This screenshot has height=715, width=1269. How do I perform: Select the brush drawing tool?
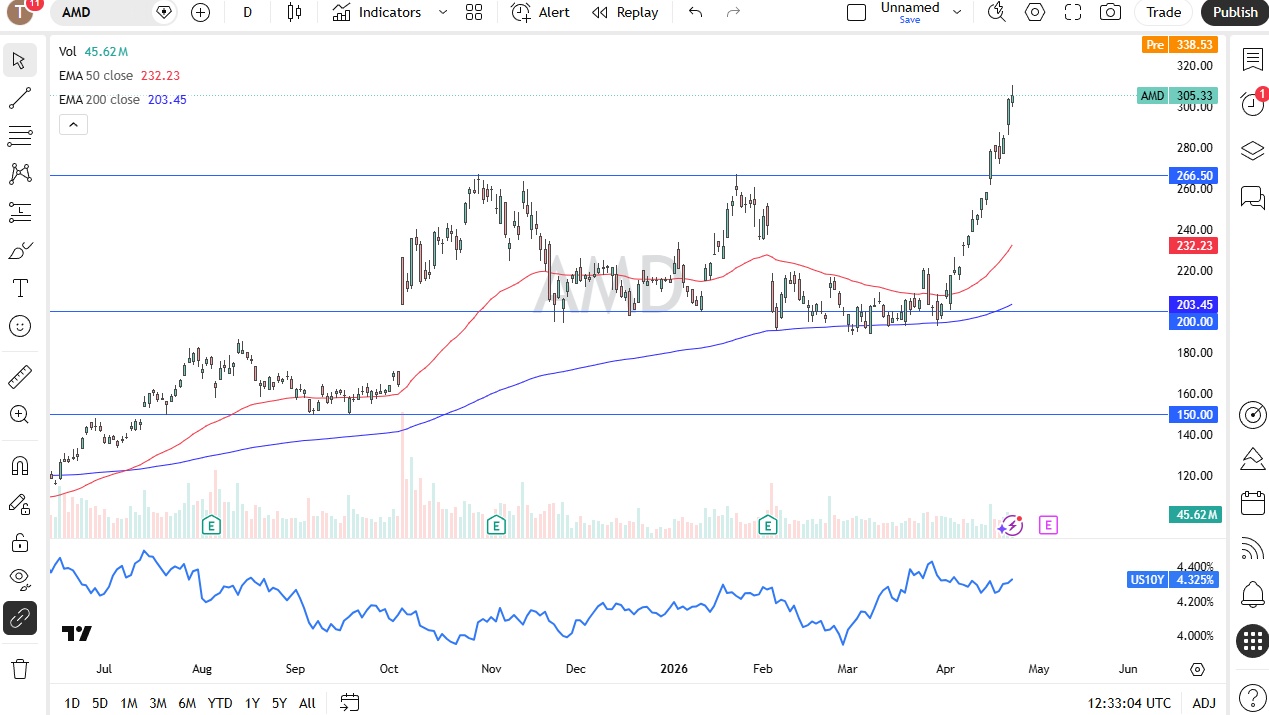[20, 250]
